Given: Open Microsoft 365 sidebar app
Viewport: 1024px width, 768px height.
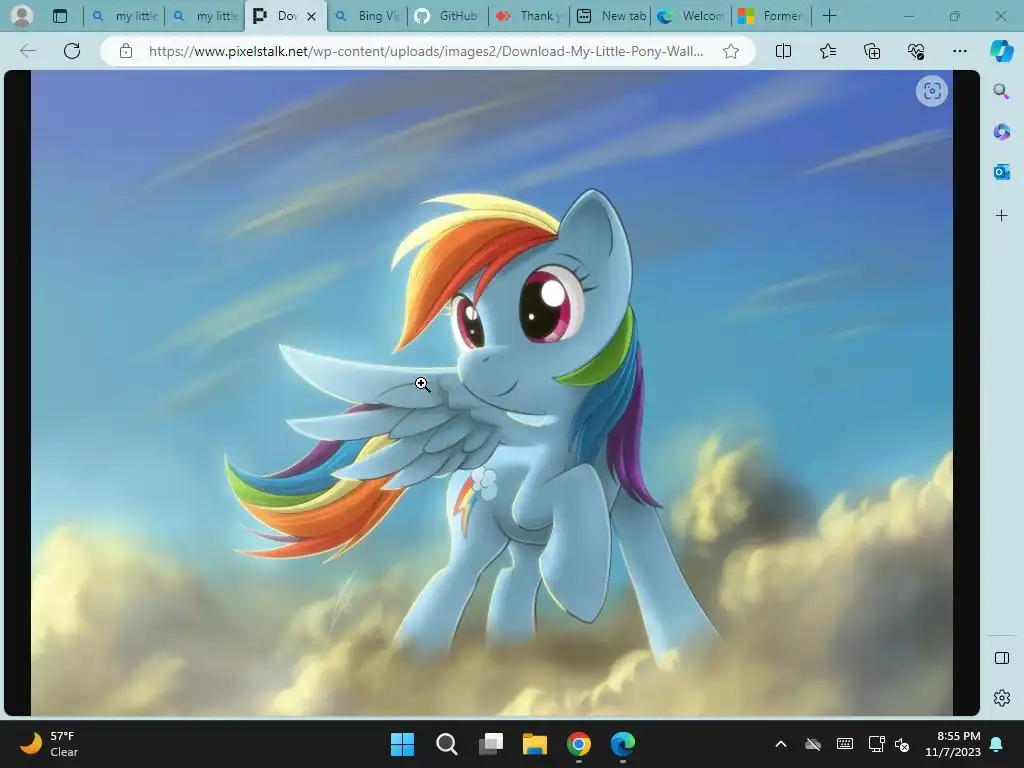Looking at the screenshot, I should coord(1001,132).
